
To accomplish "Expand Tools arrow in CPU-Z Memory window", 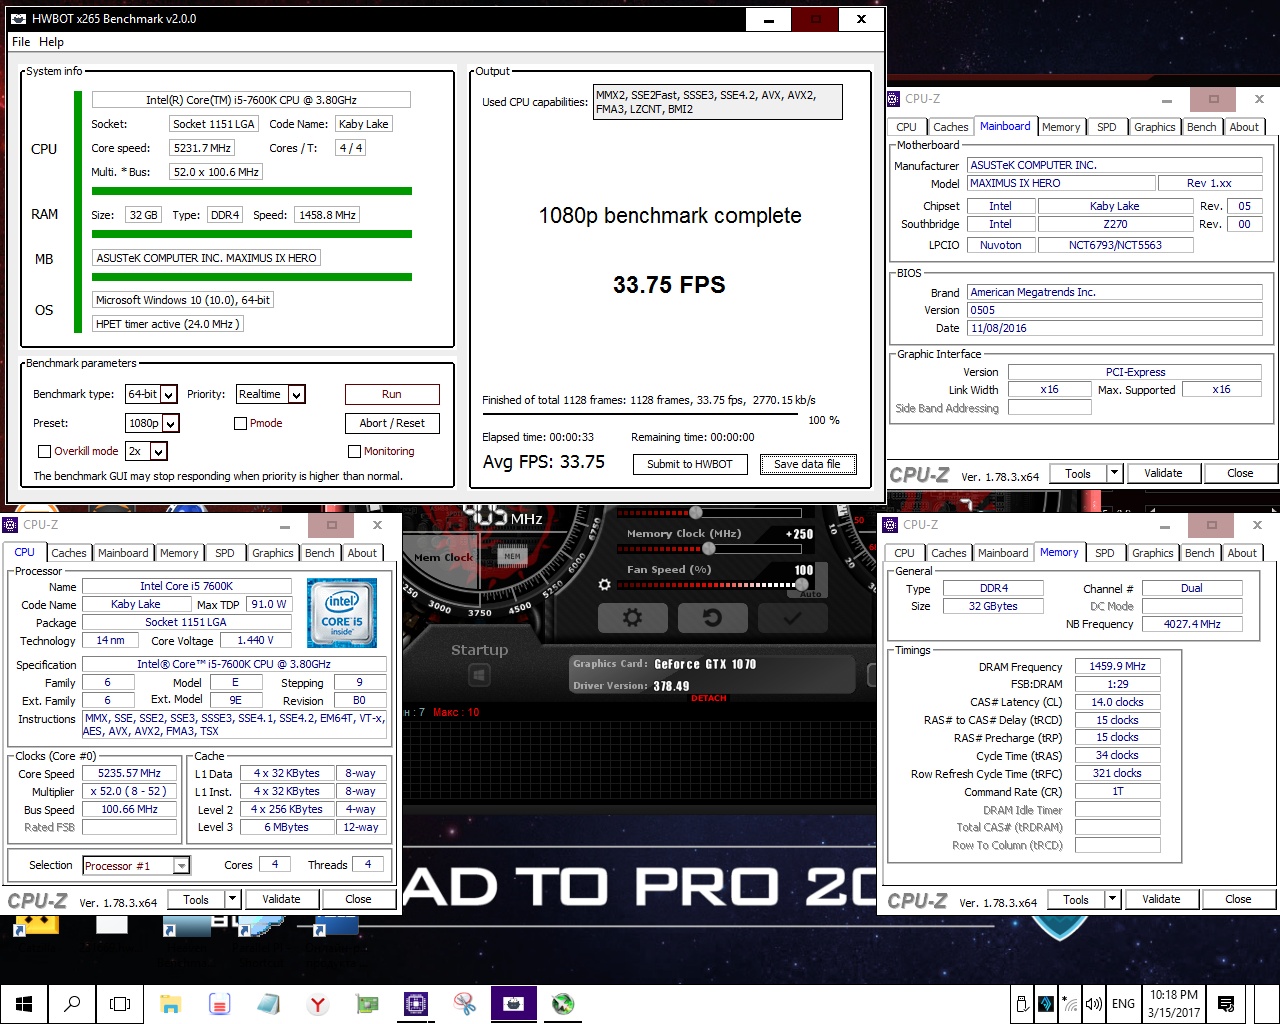I will click(1113, 900).
